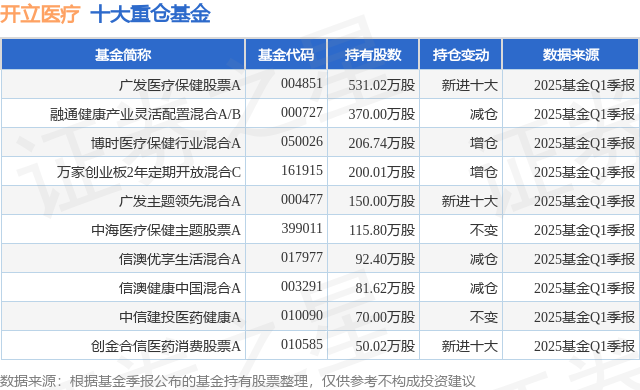Click the 基金简称 column header
This screenshot has height=390, width=640.
123,54
